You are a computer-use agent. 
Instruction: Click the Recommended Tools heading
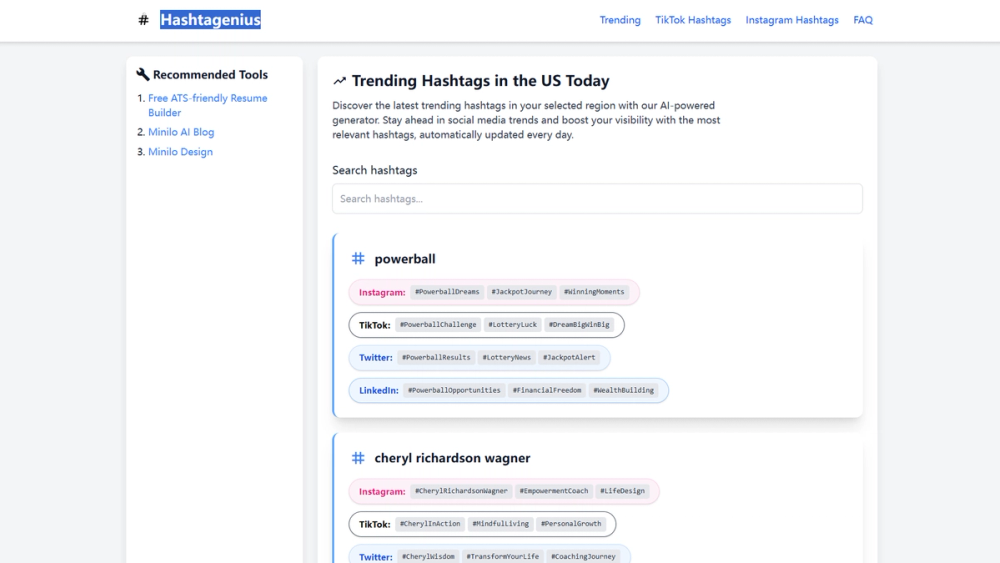pyautogui.click(x=210, y=75)
